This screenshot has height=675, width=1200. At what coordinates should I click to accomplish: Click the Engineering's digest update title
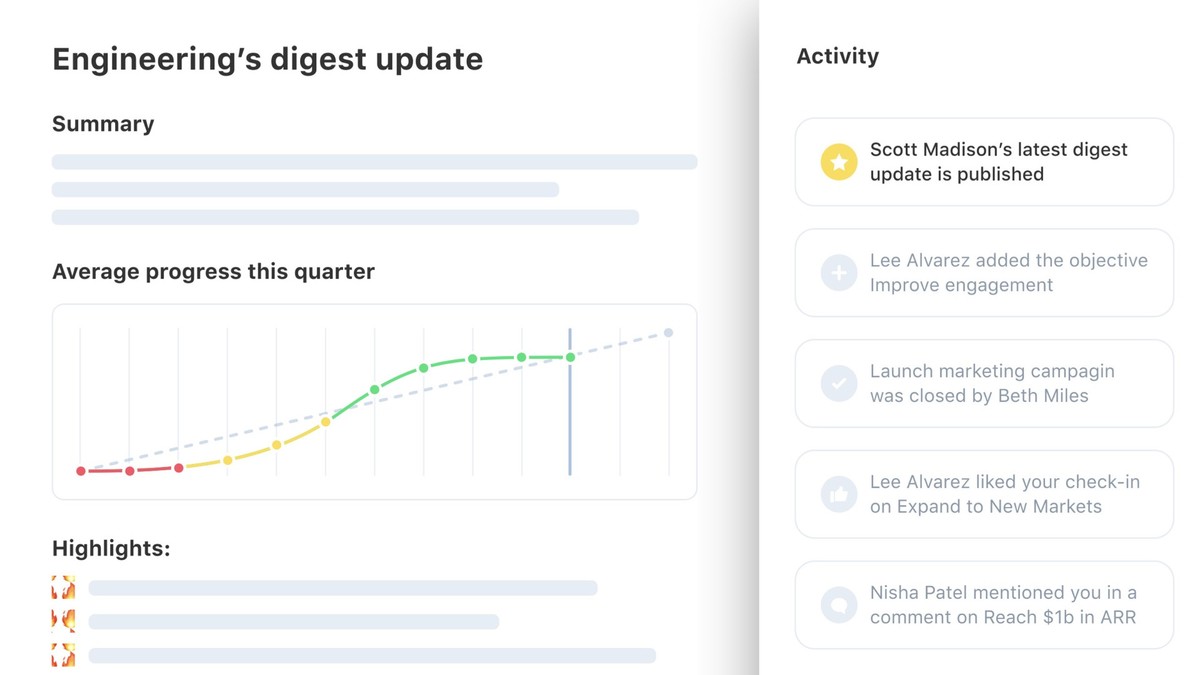point(267,59)
